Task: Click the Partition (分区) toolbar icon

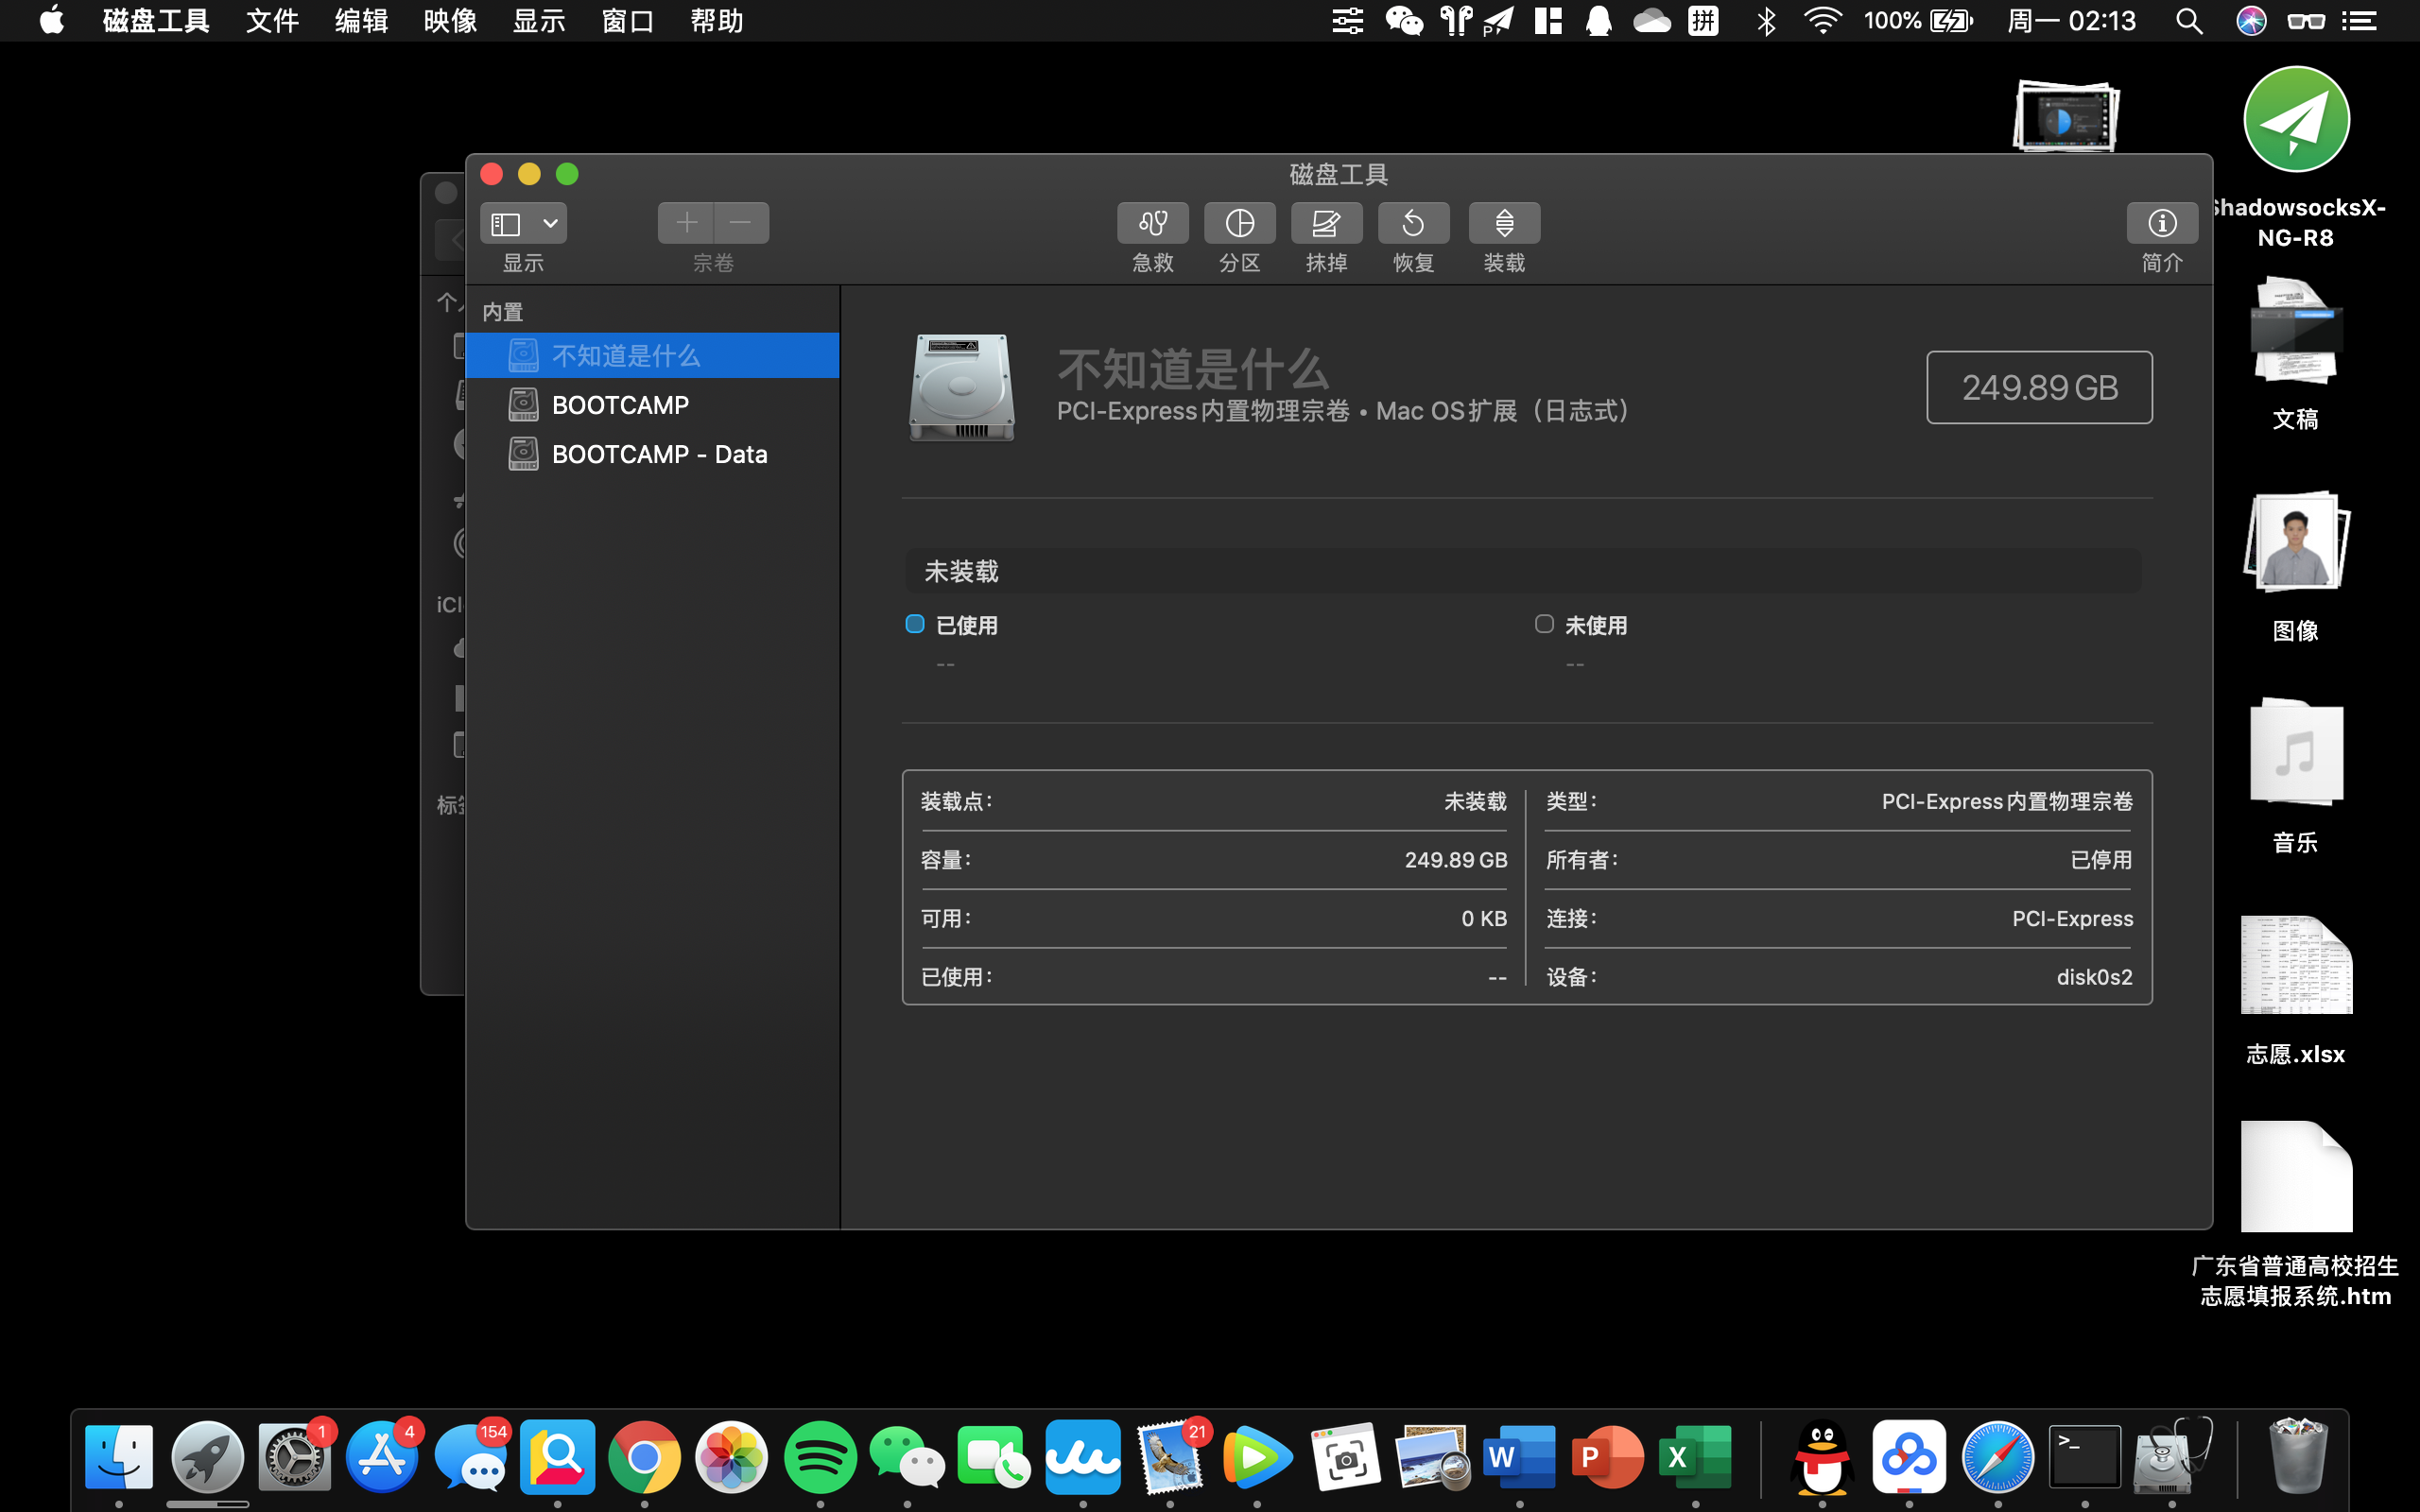Action: [x=1239, y=222]
